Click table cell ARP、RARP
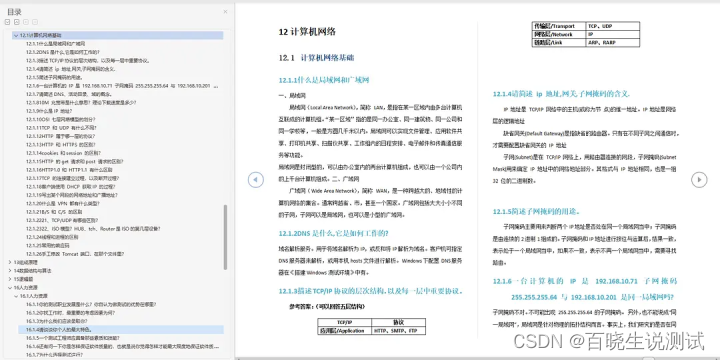This screenshot has width=720, height=360. click(613, 42)
